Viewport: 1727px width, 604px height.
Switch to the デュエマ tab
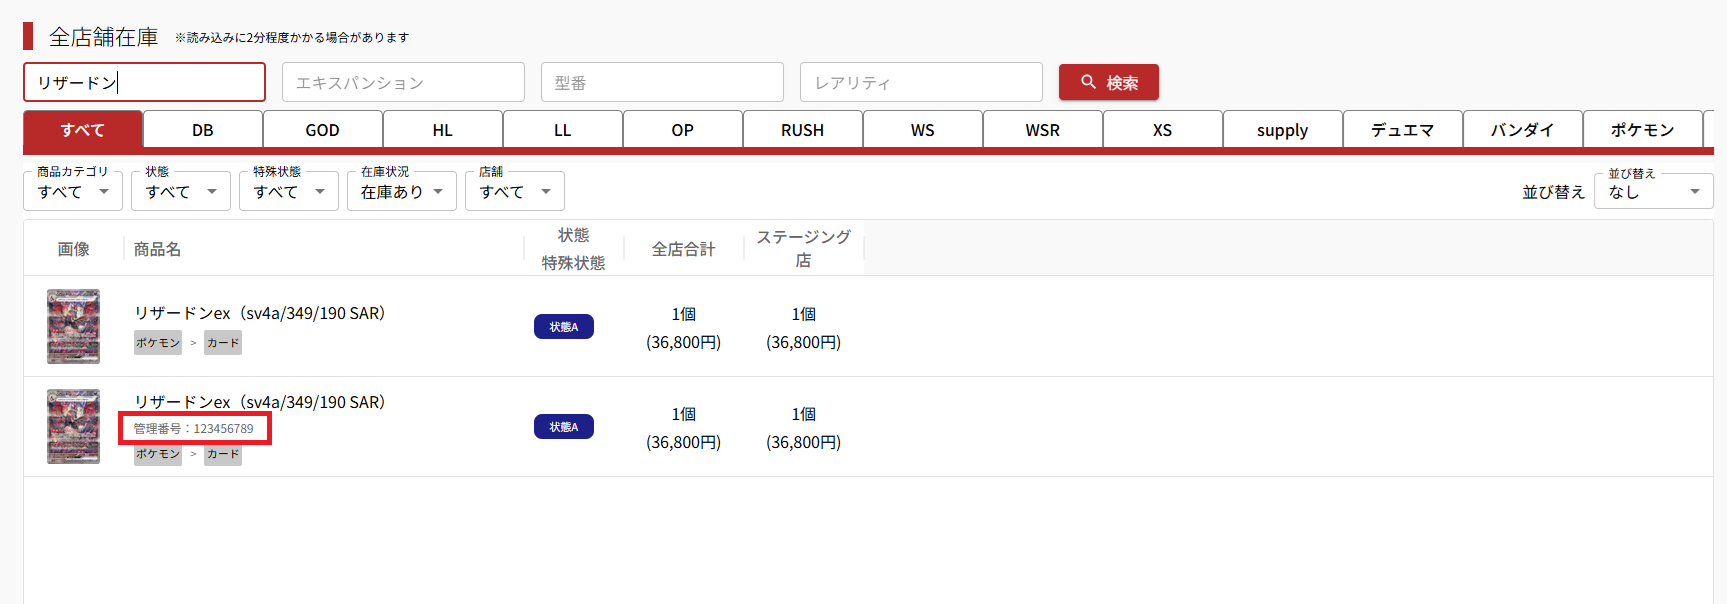click(1402, 130)
